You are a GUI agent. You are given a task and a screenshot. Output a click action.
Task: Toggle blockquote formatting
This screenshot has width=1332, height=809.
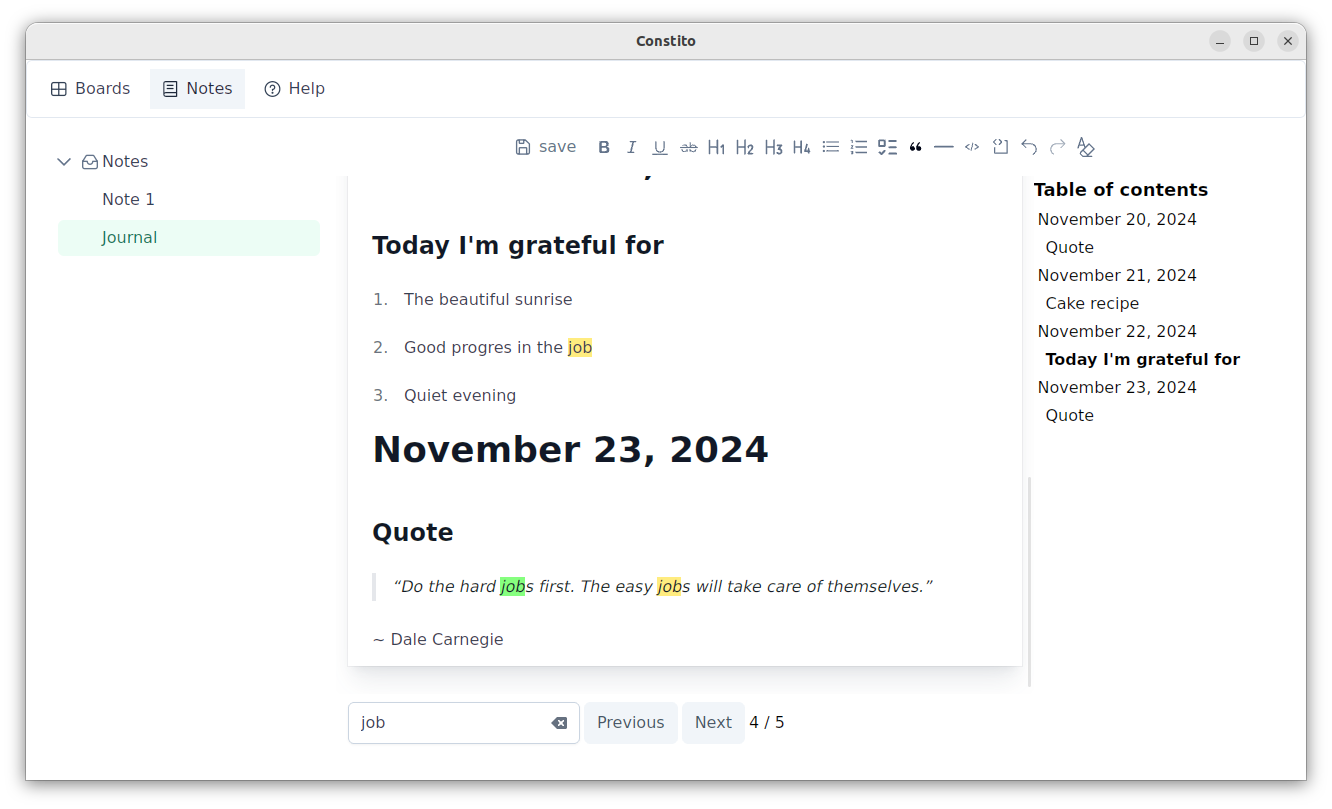point(915,147)
